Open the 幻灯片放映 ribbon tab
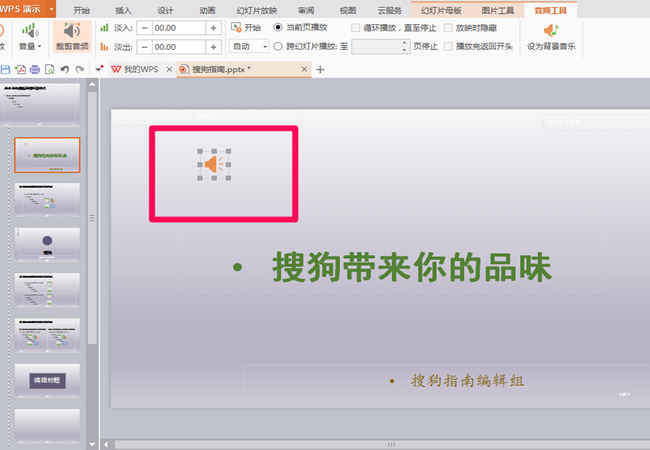The width and height of the screenshot is (650, 450). tap(257, 10)
